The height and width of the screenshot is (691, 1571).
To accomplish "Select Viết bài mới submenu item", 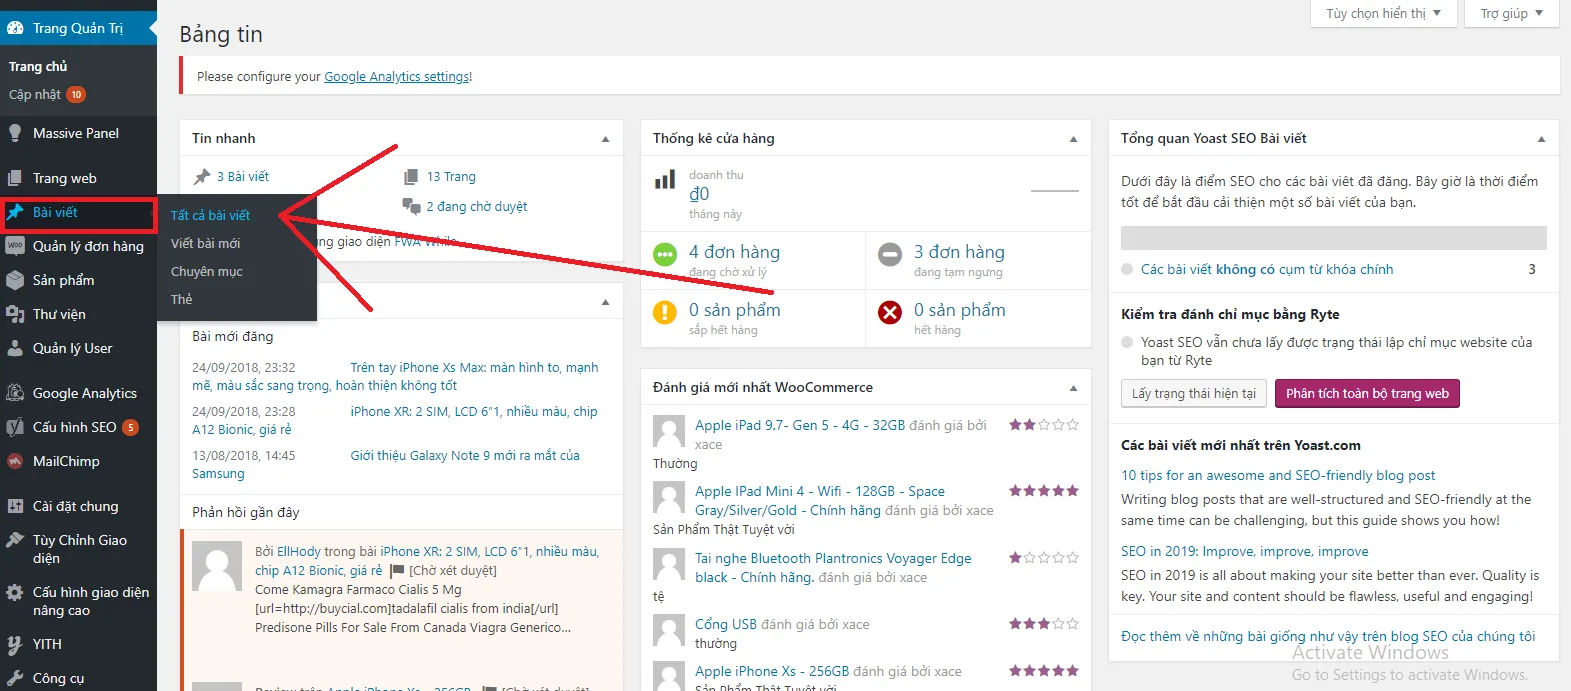I will tap(206, 243).
